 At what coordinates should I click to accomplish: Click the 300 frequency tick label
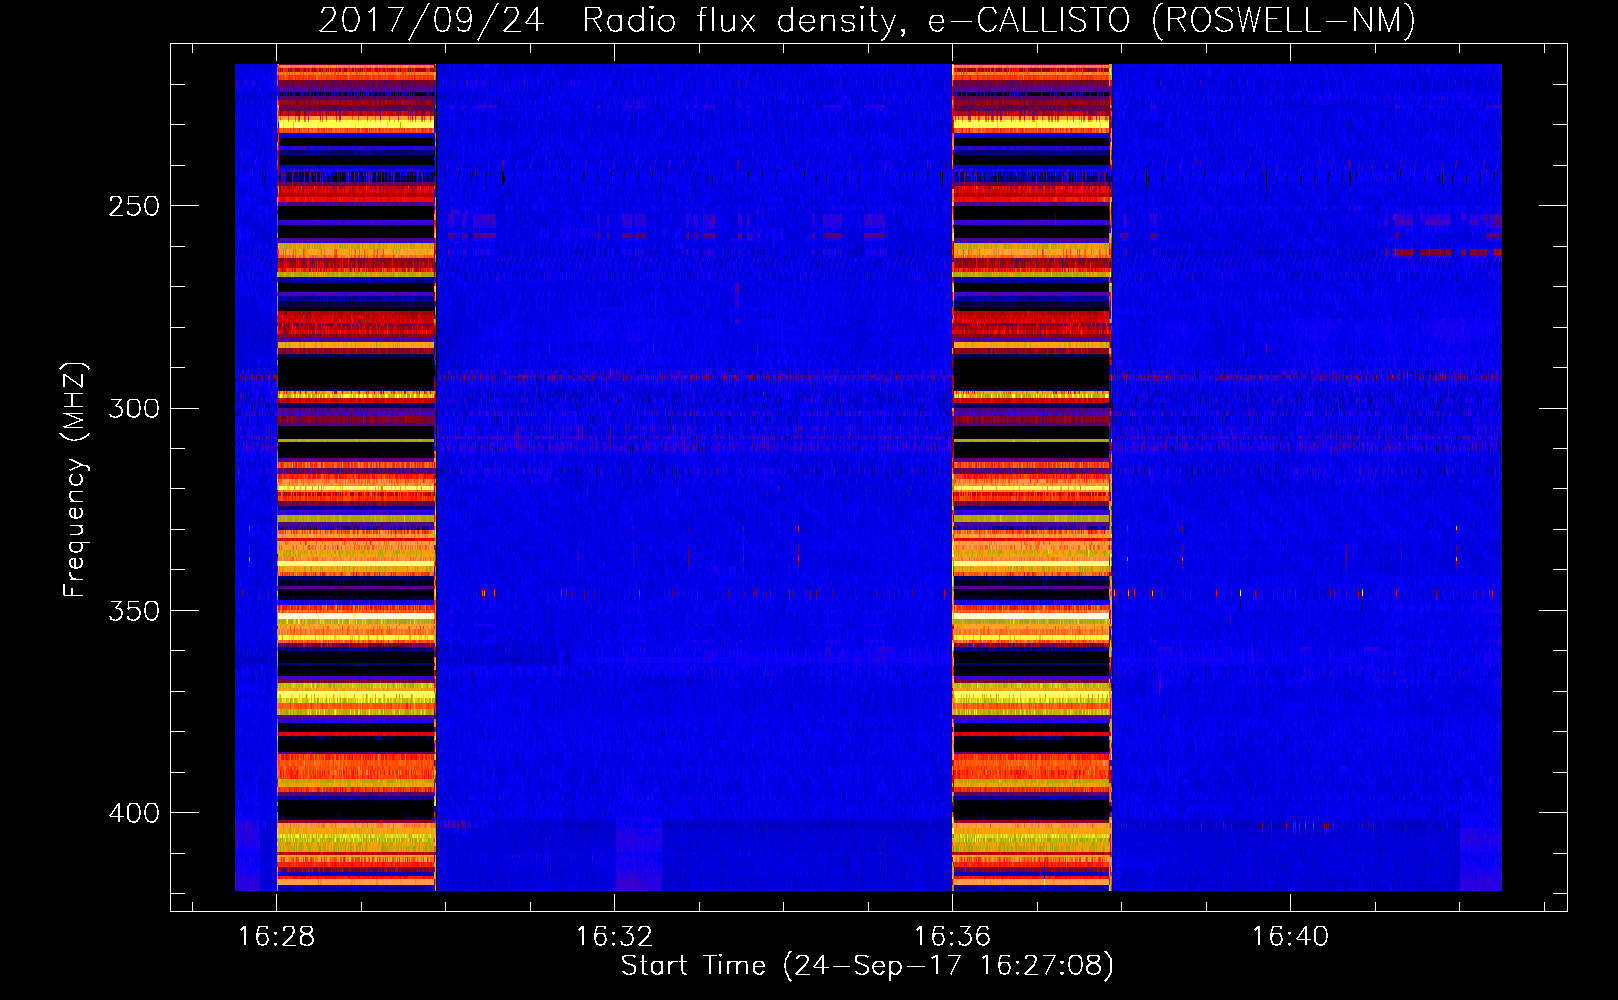coord(134,409)
